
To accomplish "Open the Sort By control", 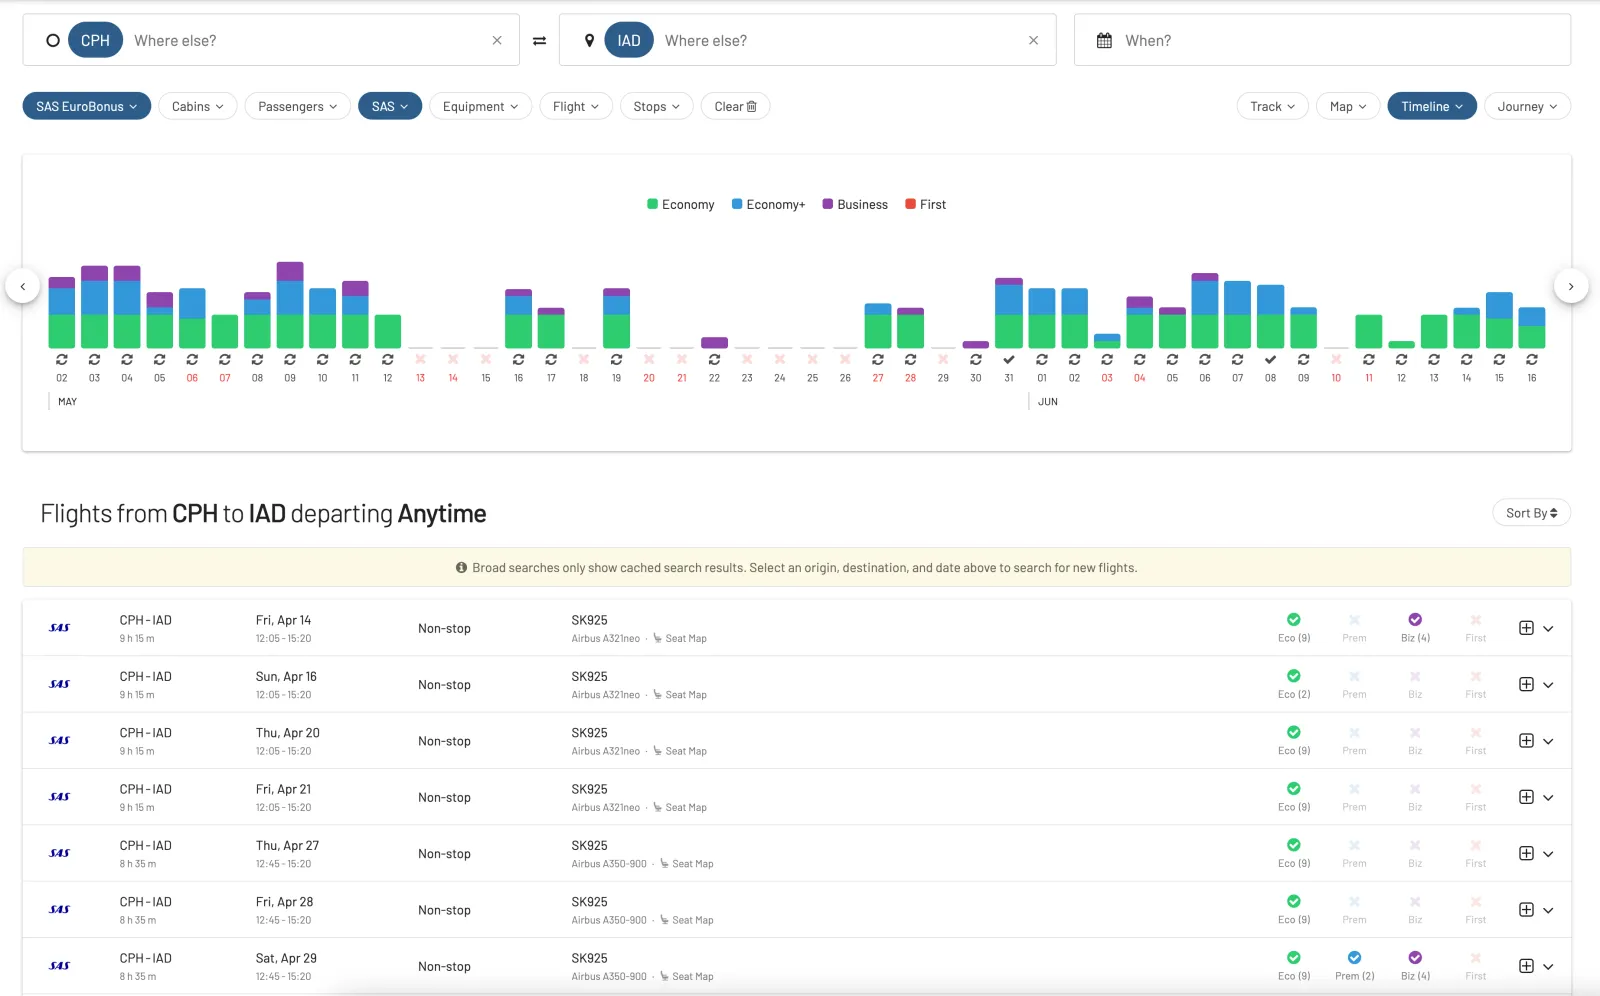I will coord(1531,513).
